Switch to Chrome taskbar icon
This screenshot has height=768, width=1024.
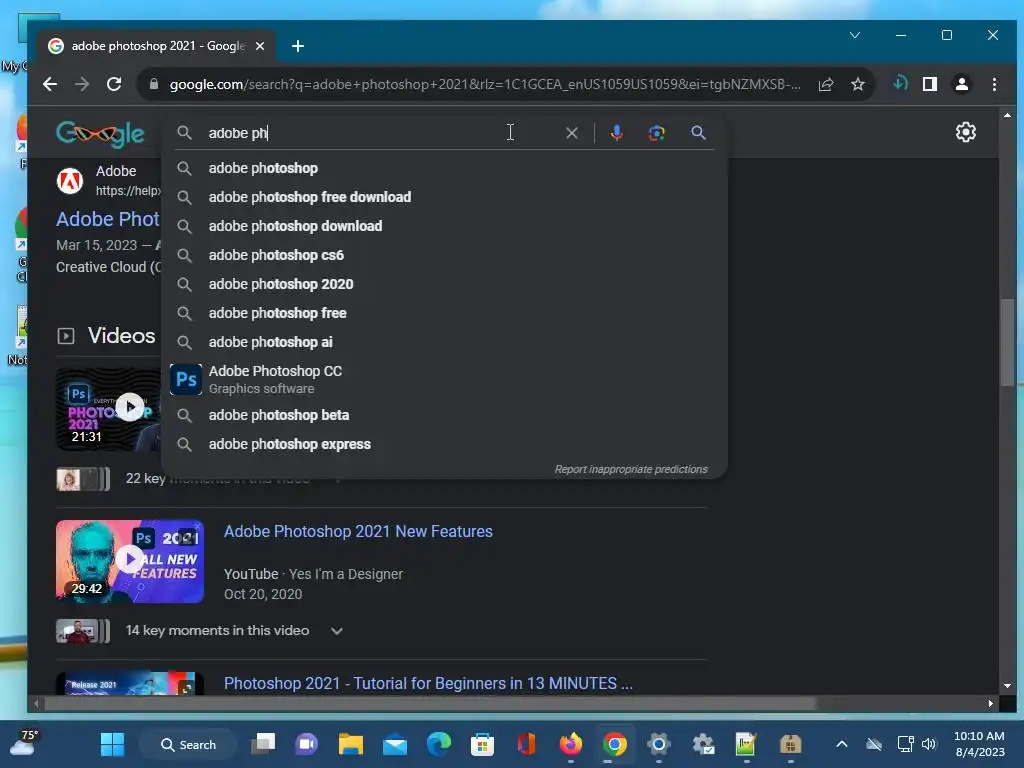pos(615,744)
